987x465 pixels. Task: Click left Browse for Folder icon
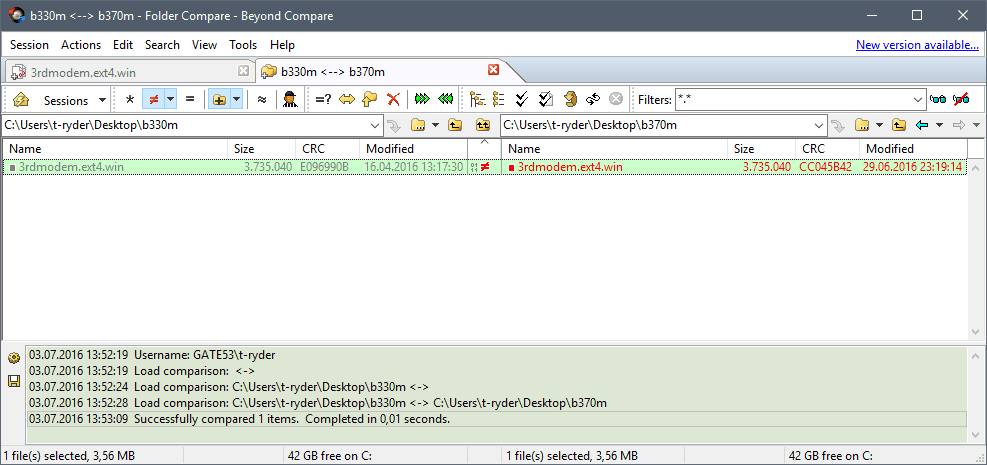point(418,125)
